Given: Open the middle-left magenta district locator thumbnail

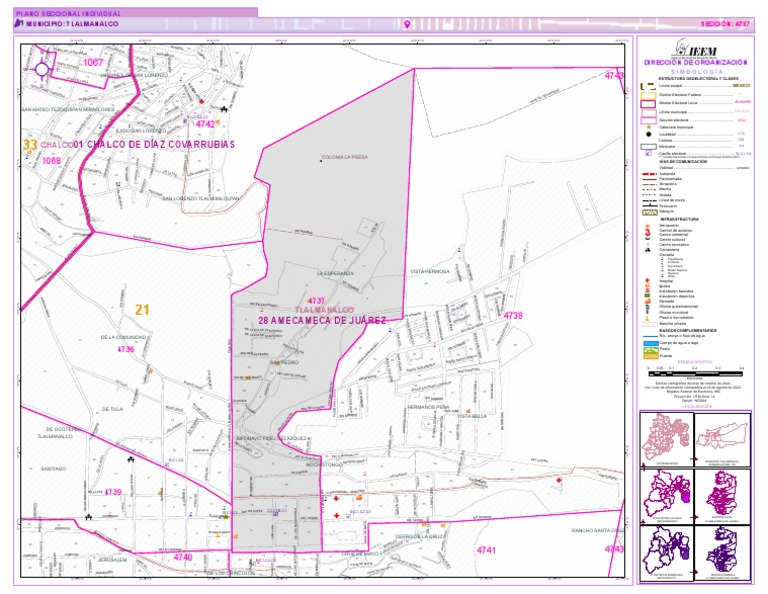Looking at the screenshot, I should click(667, 496).
